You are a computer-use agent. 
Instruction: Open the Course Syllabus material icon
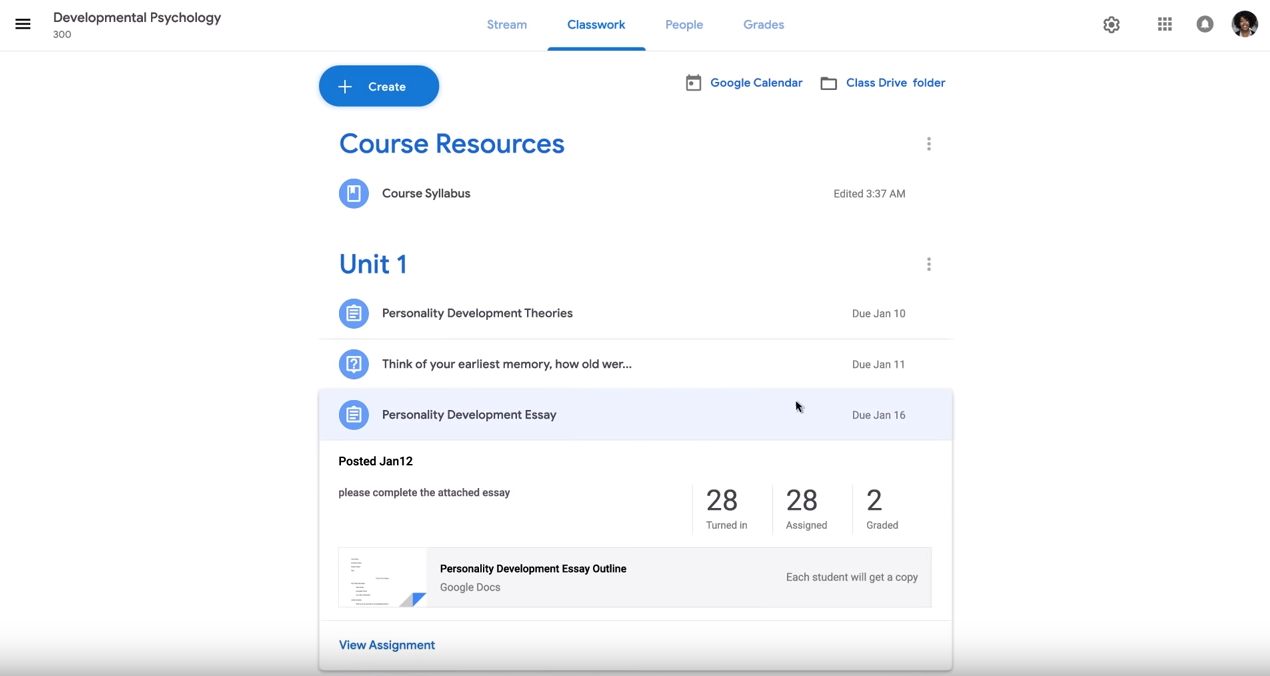click(353, 193)
